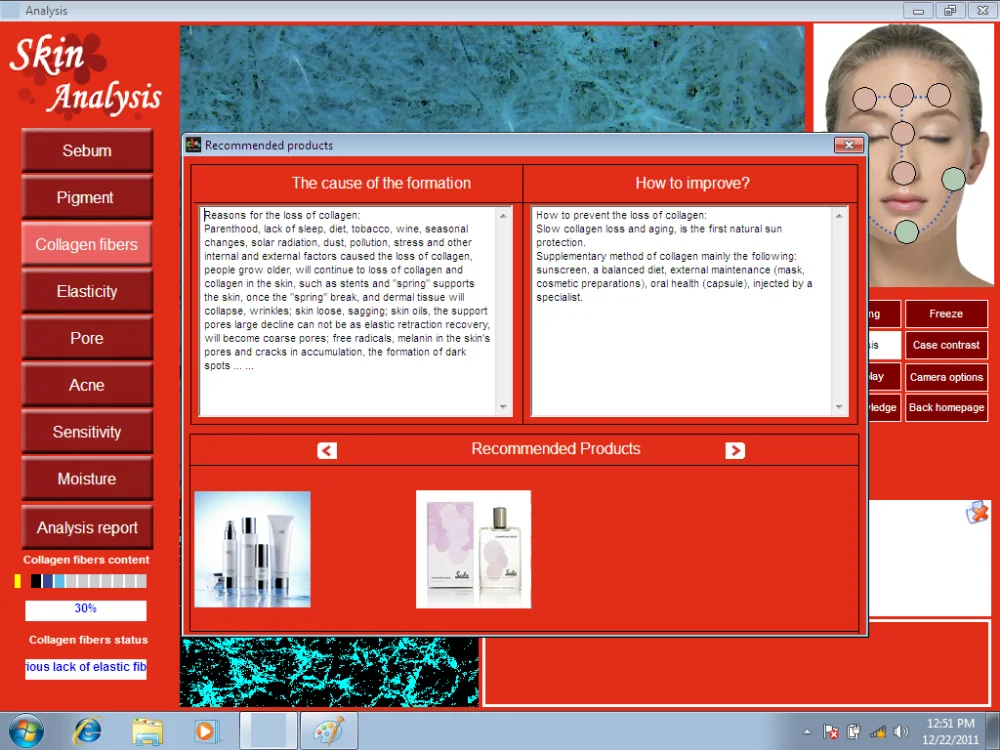Viewport: 1000px width, 750px height.
Task: Select the Sebum analysis tab
Action: click(x=87, y=151)
